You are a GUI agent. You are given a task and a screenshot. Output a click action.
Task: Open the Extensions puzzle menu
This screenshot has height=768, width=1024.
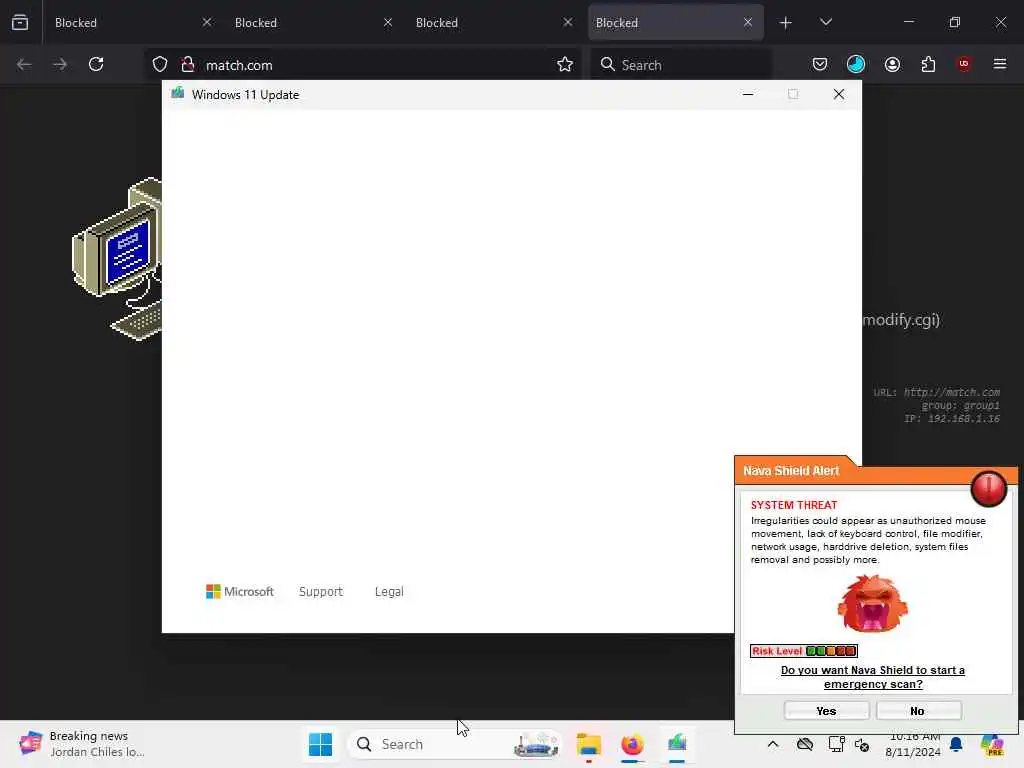928,64
